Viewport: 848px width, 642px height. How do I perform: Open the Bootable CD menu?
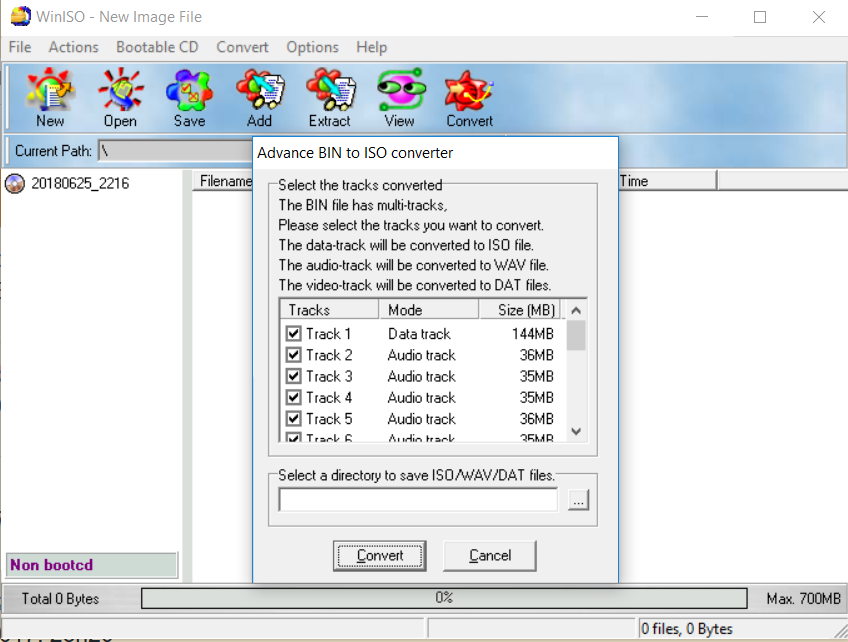coord(157,47)
